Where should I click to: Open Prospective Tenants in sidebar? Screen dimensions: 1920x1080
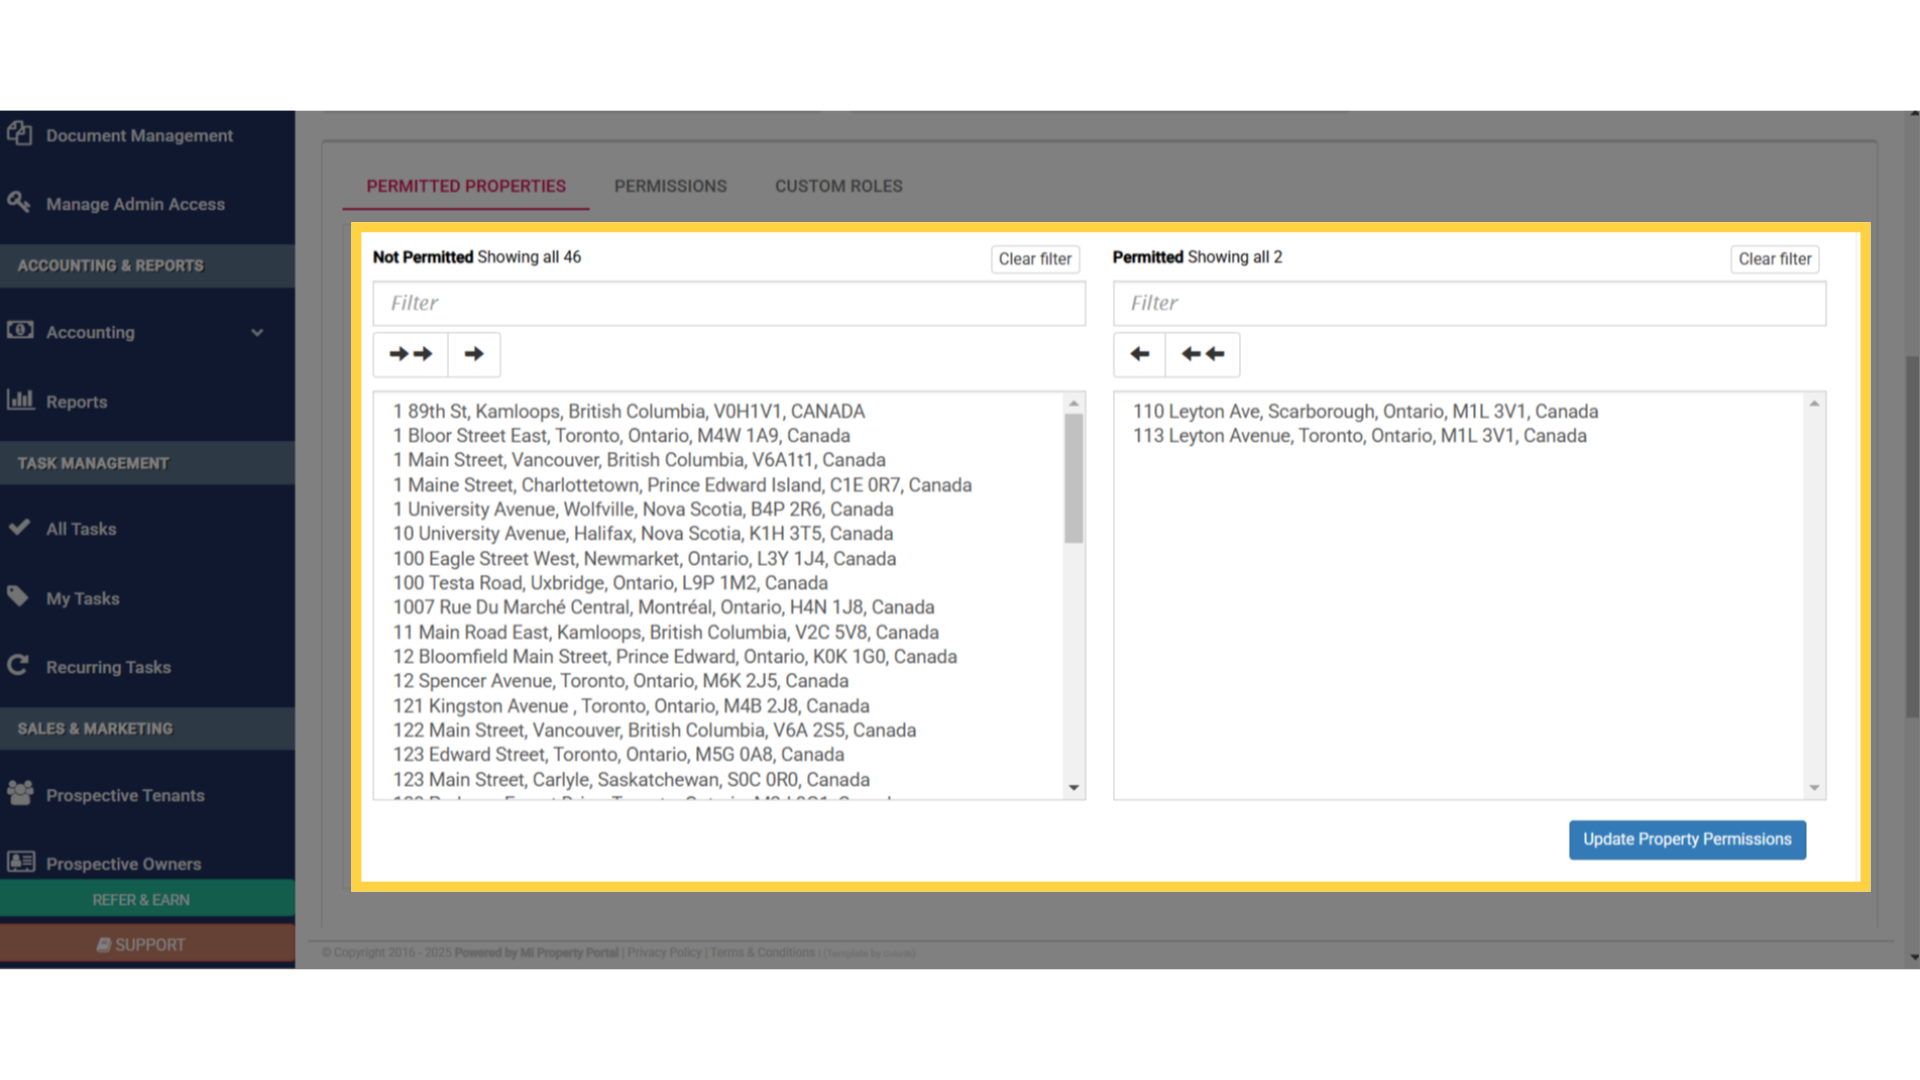(125, 795)
